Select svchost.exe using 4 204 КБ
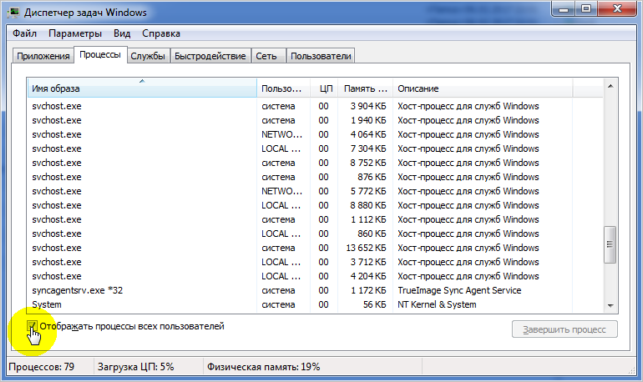The image size is (643, 382). pyautogui.click(x=316, y=276)
